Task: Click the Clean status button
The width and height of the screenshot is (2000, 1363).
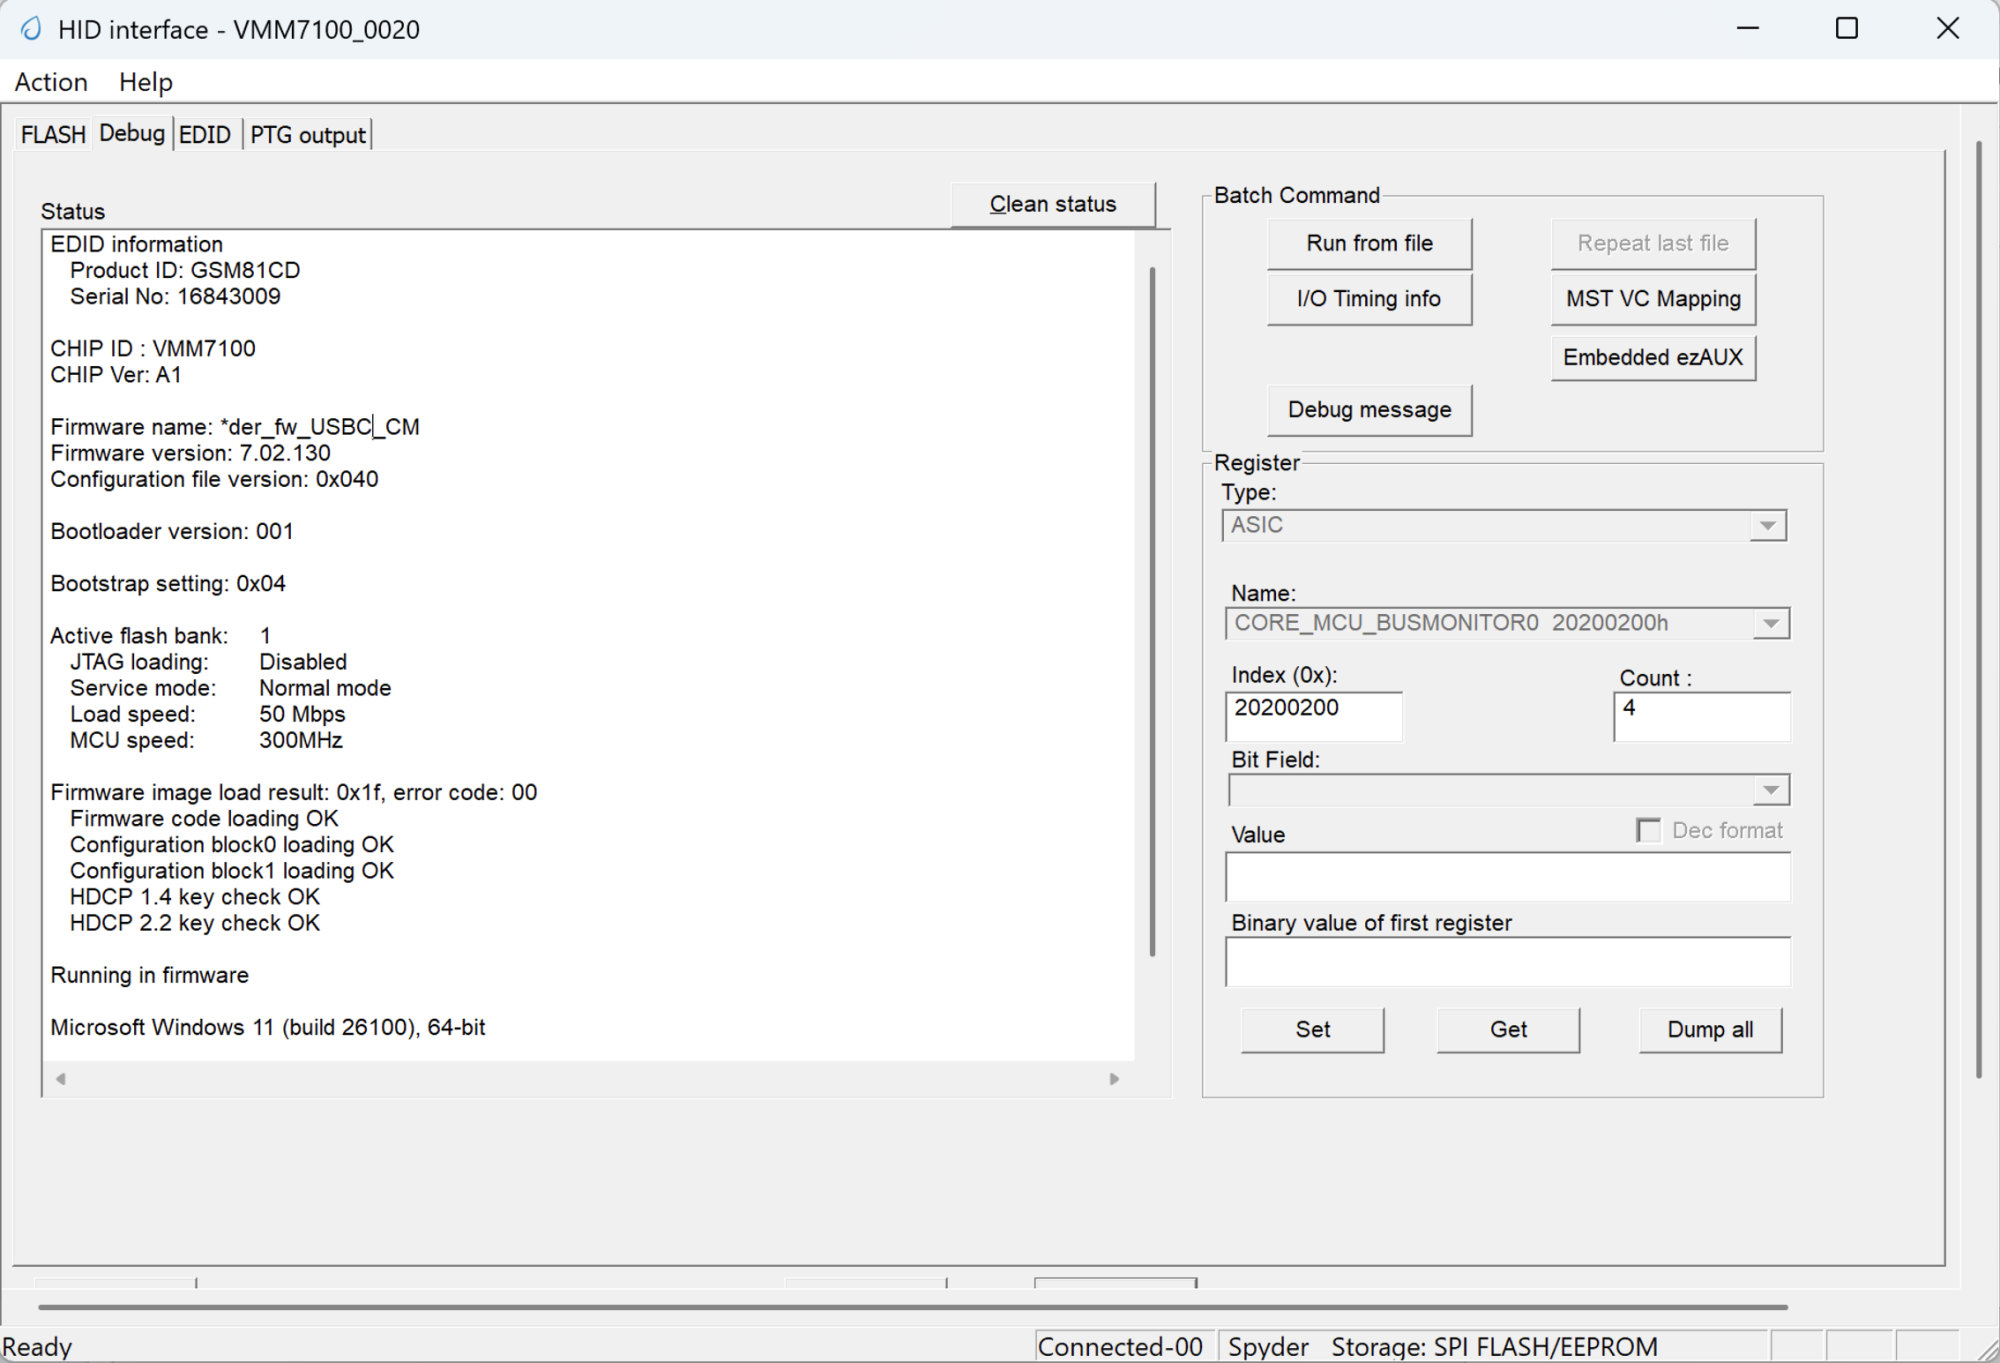Action: 1053,204
